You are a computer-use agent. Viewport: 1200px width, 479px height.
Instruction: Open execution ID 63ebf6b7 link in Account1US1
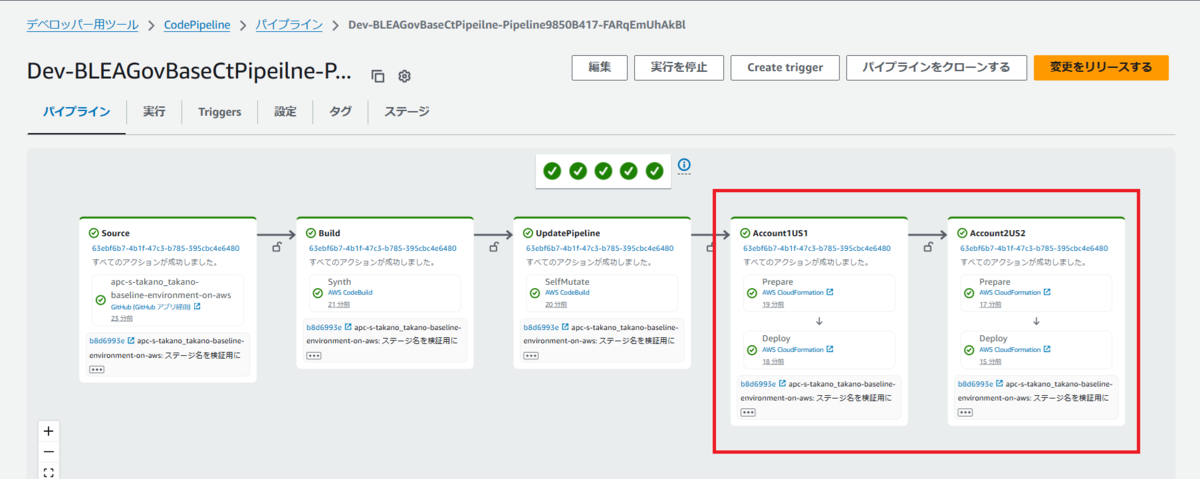pyautogui.click(x=817, y=248)
